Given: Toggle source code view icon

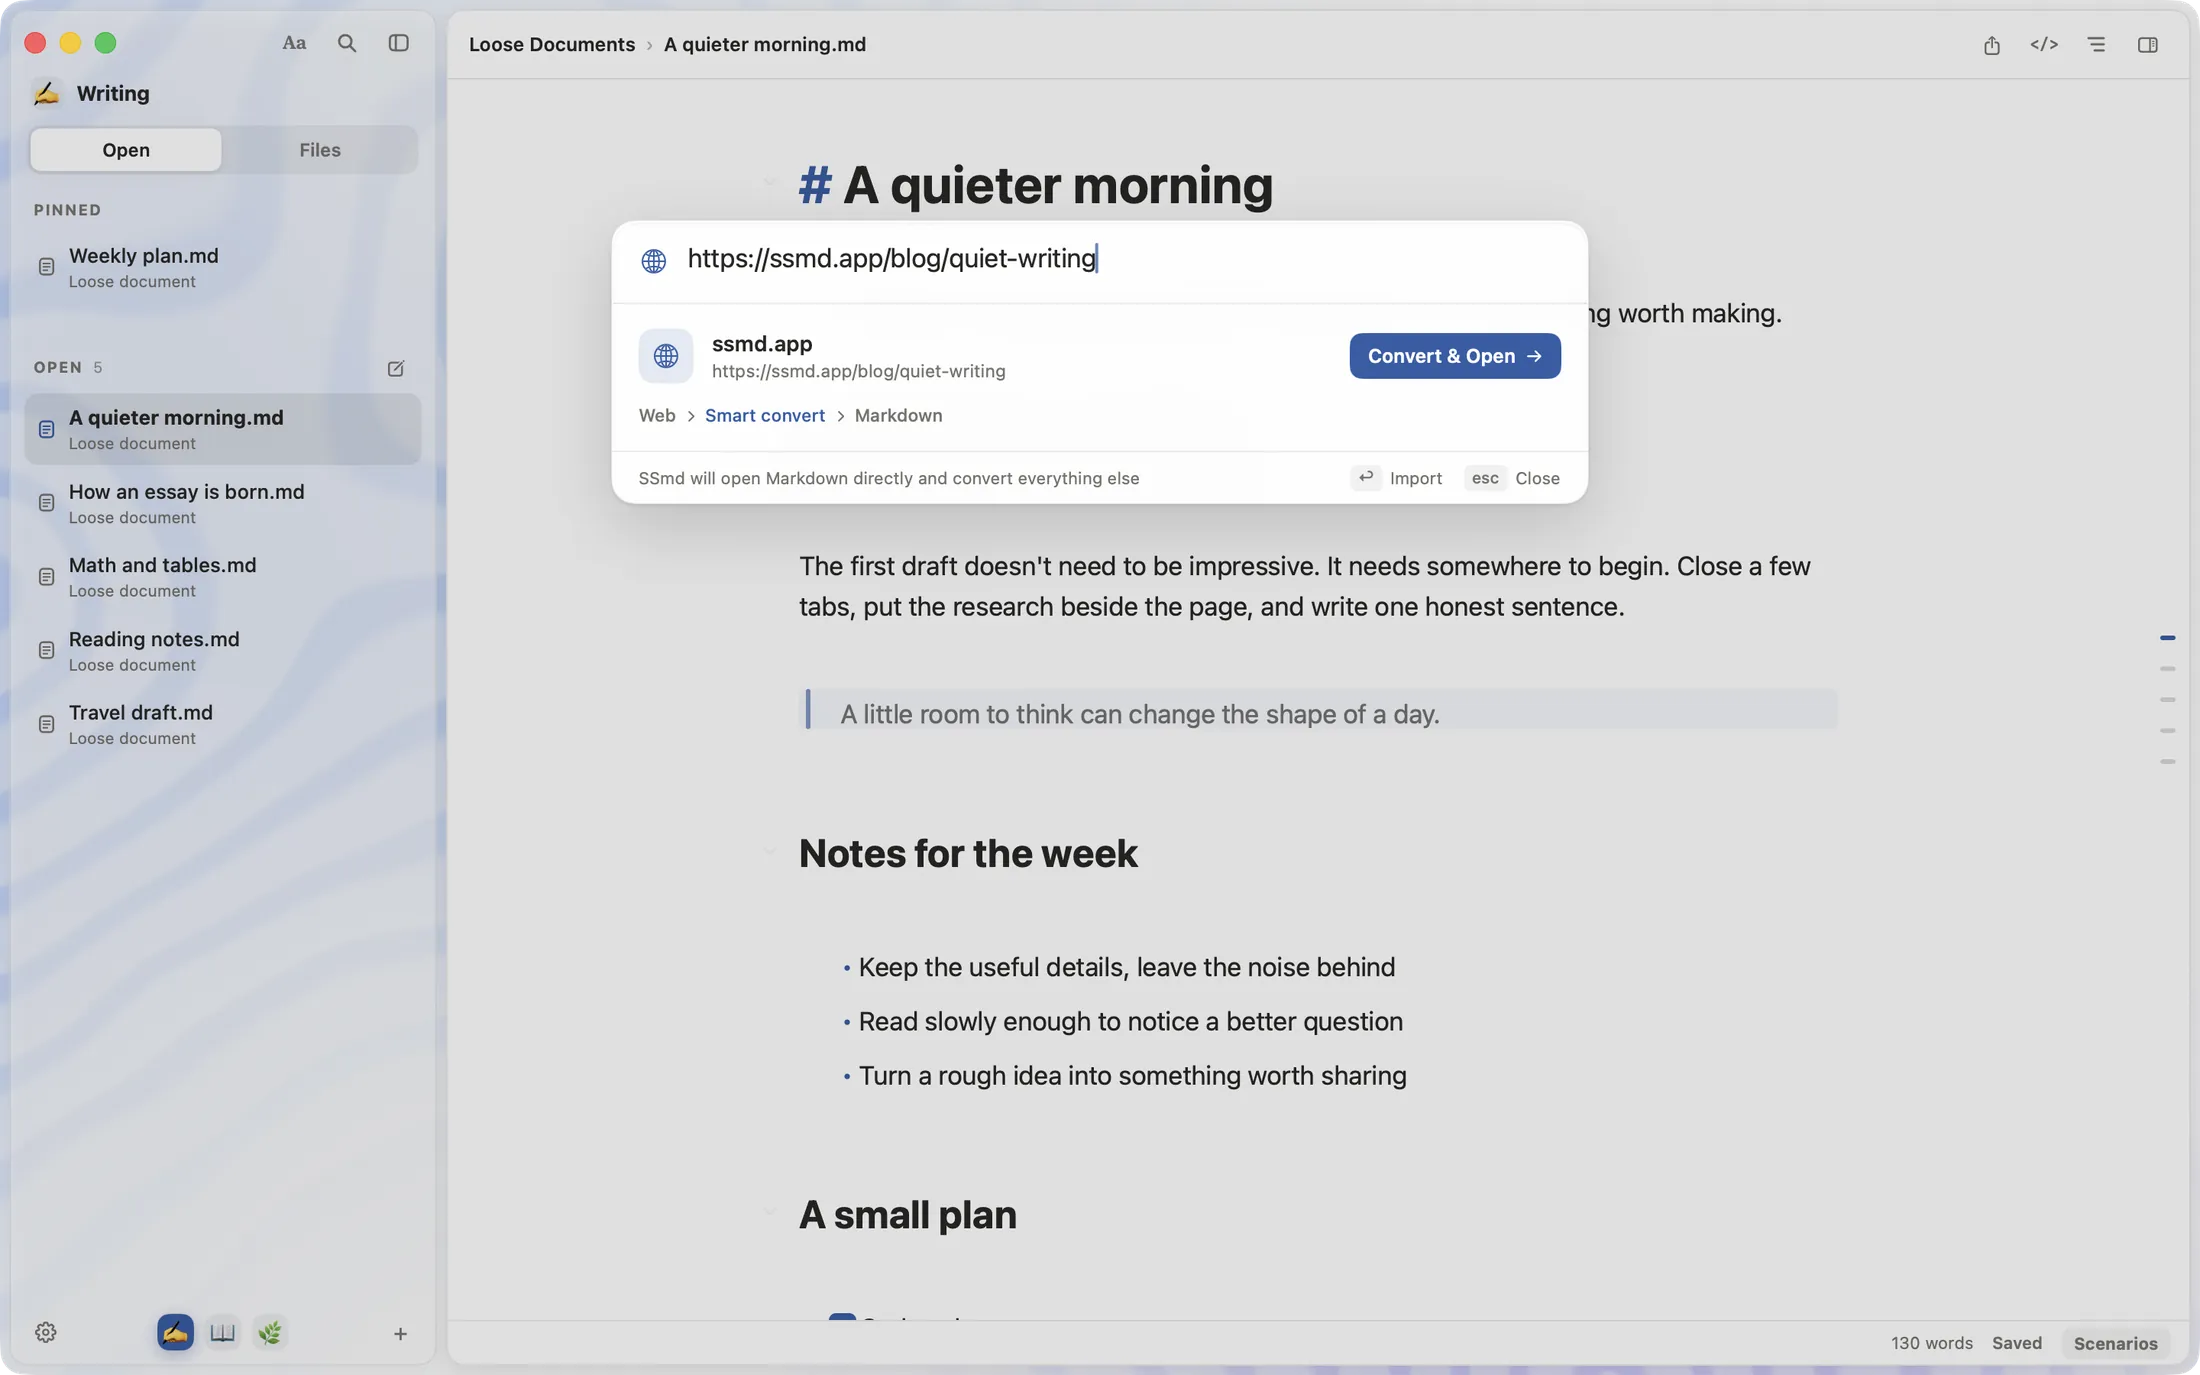Looking at the screenshot, I should (2044, 45).
